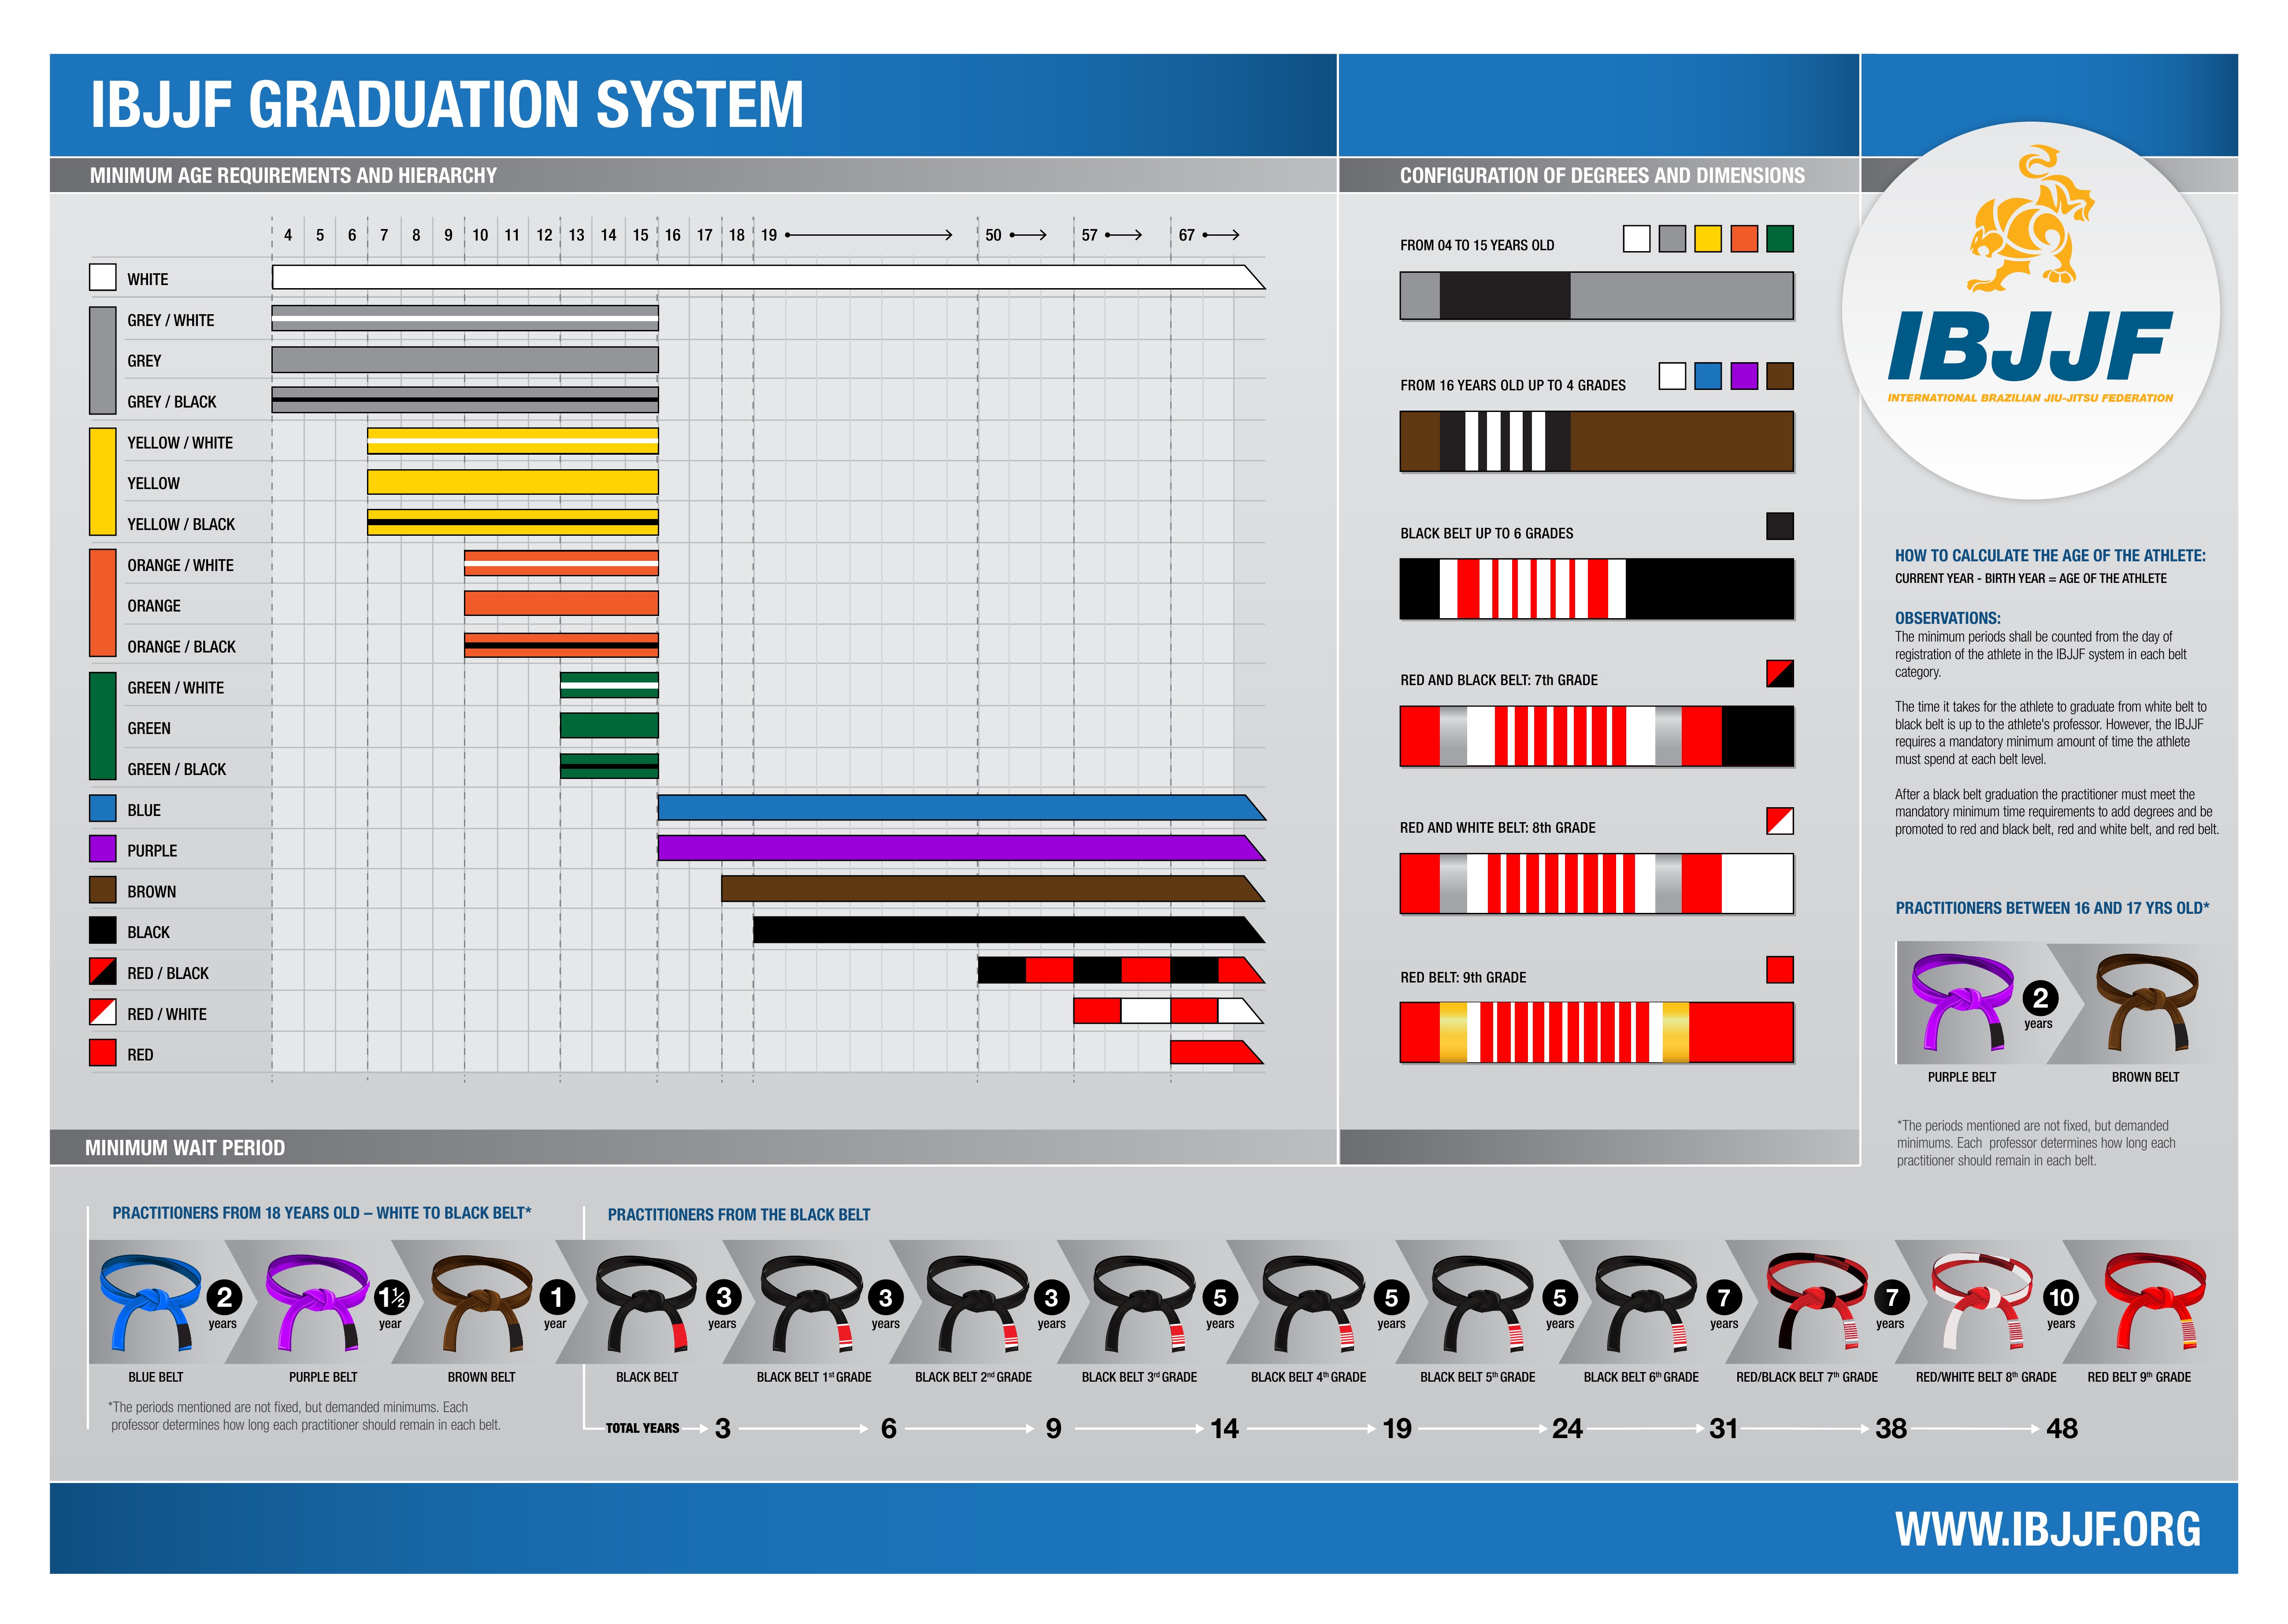Select the solid red square beside RED label
The width and height of the screenshot is (2288, 1624).
[103, 1053]
